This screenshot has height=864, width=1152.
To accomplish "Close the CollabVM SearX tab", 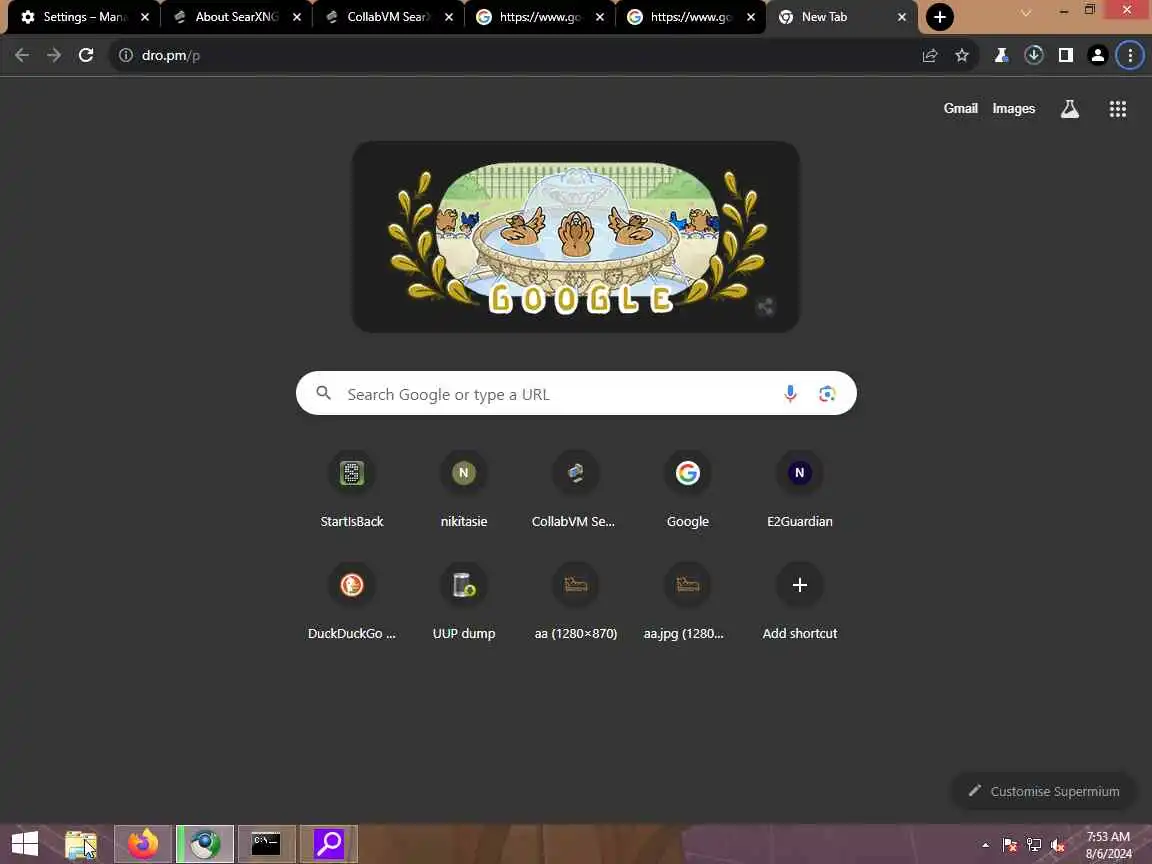I will (449, 17).
